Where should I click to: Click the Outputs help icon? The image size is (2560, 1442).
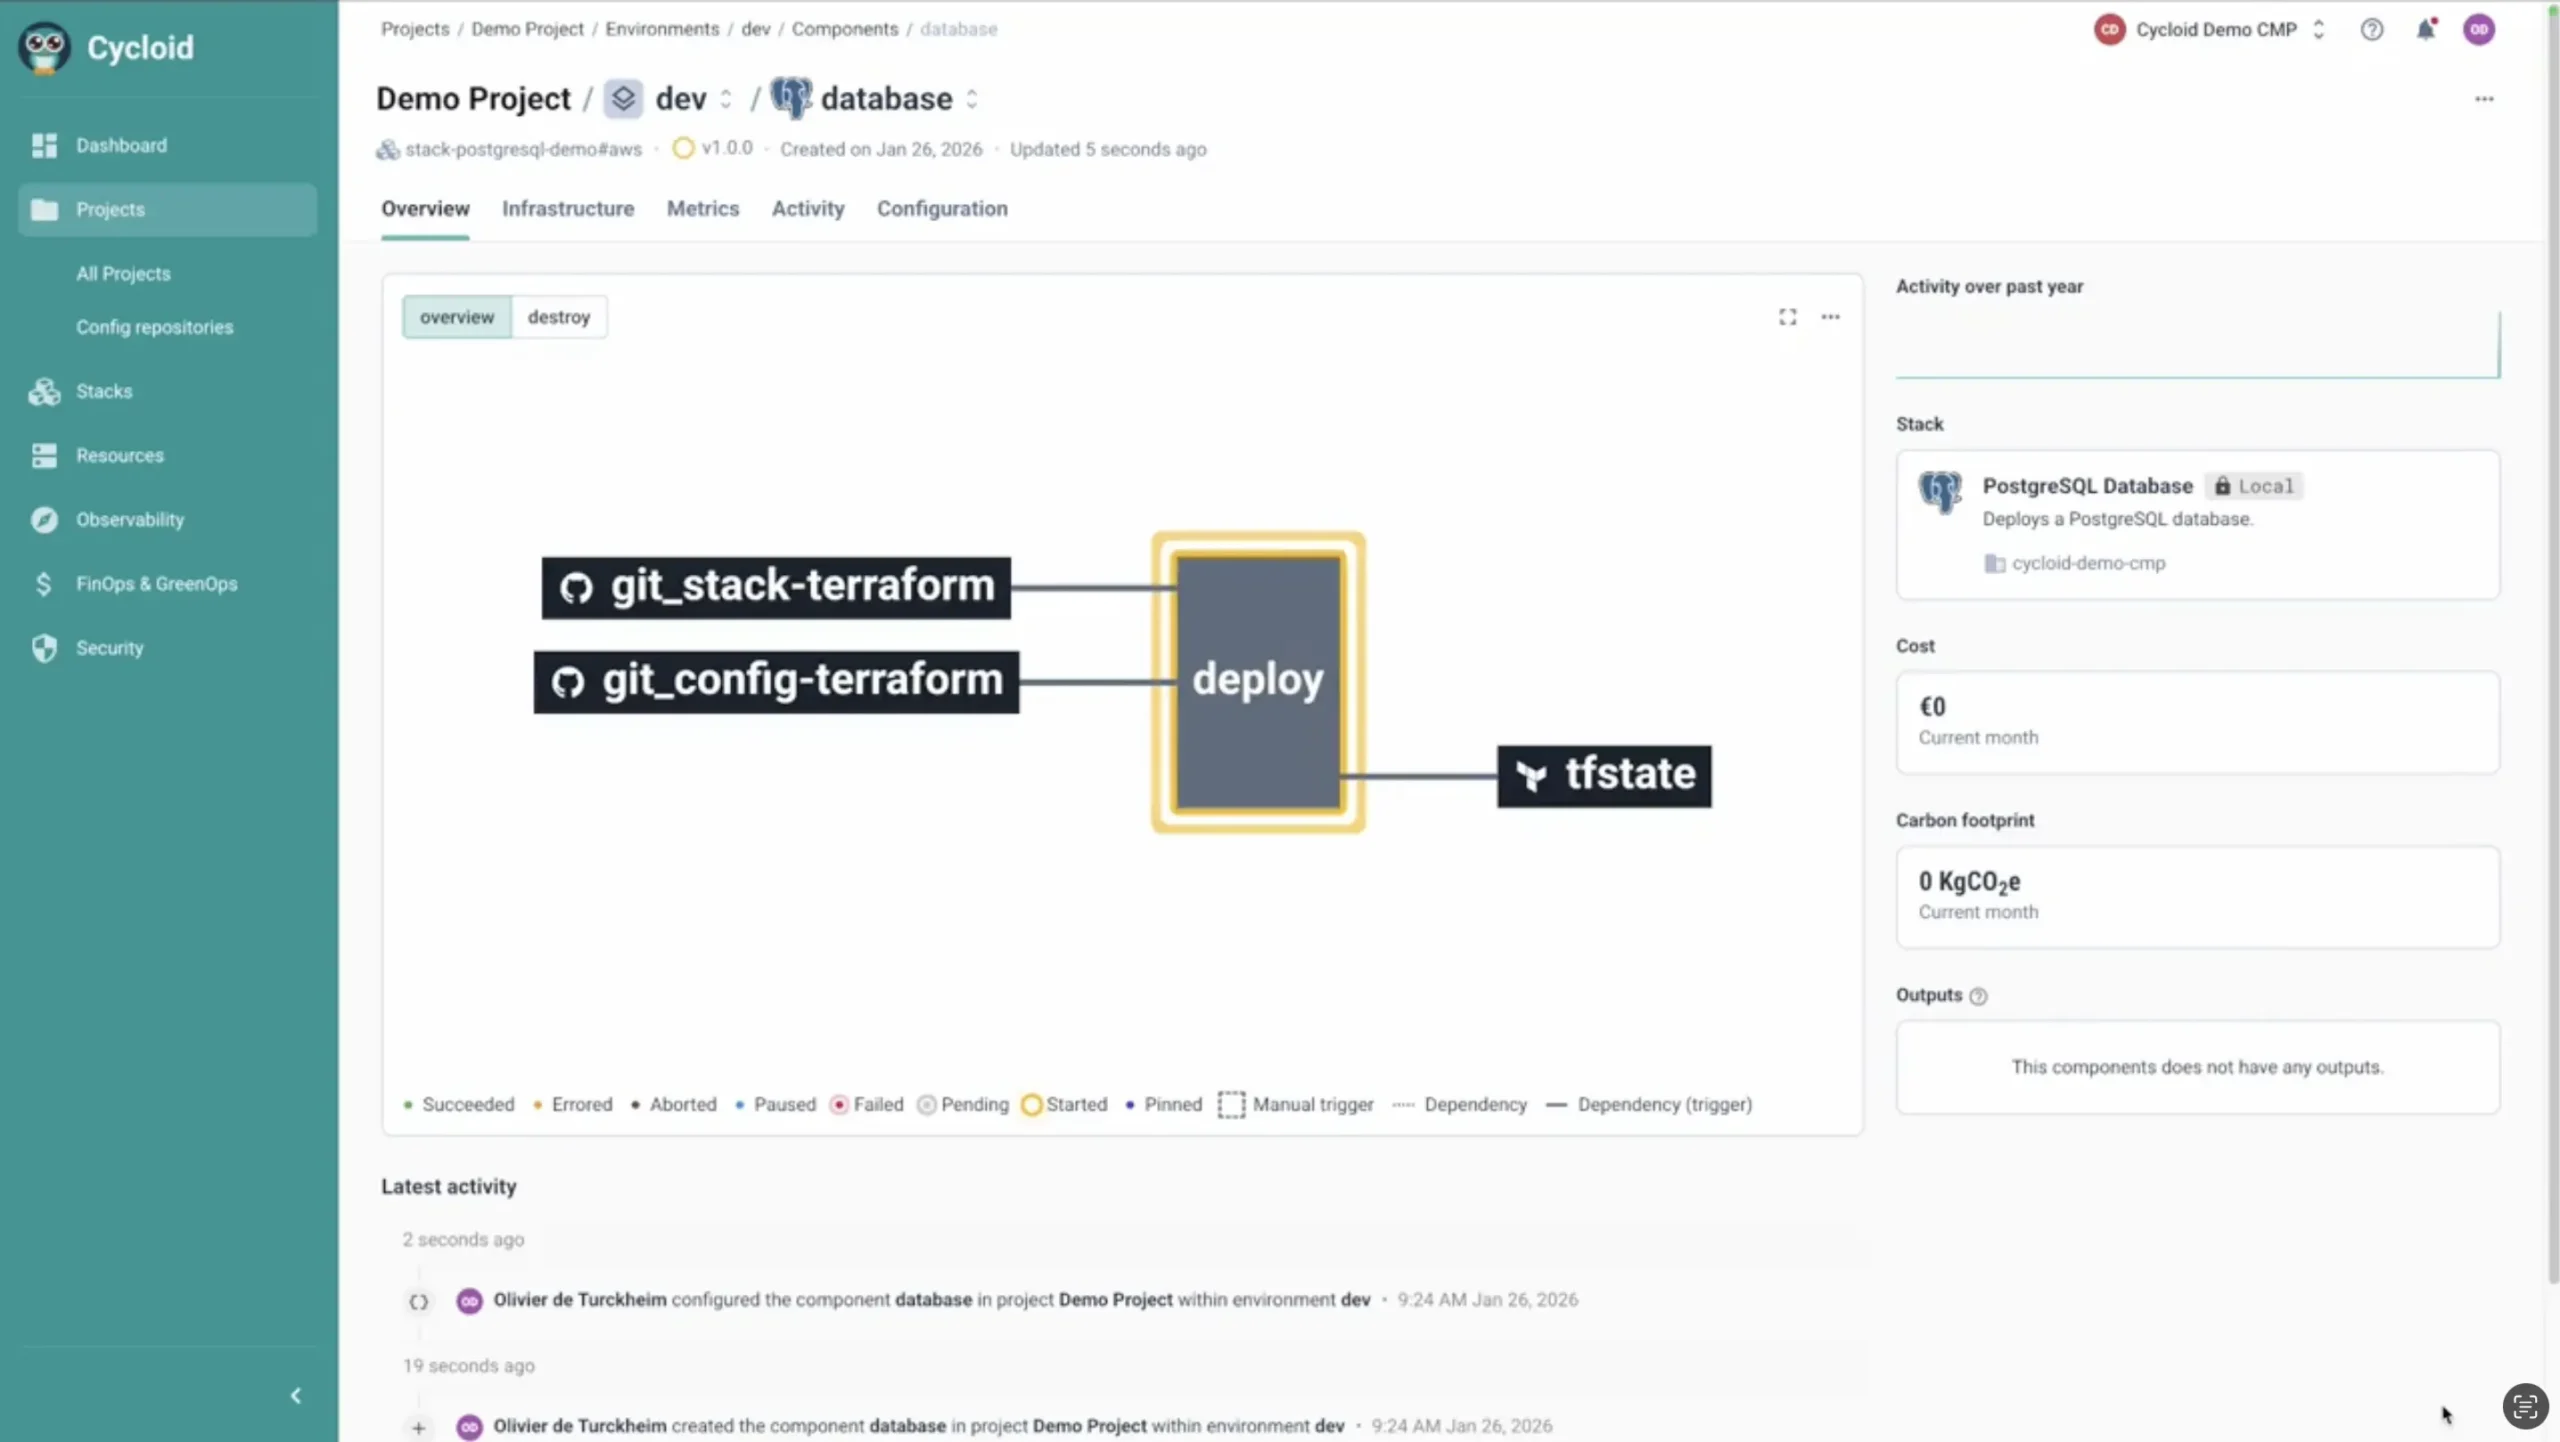coord(1978,996)
